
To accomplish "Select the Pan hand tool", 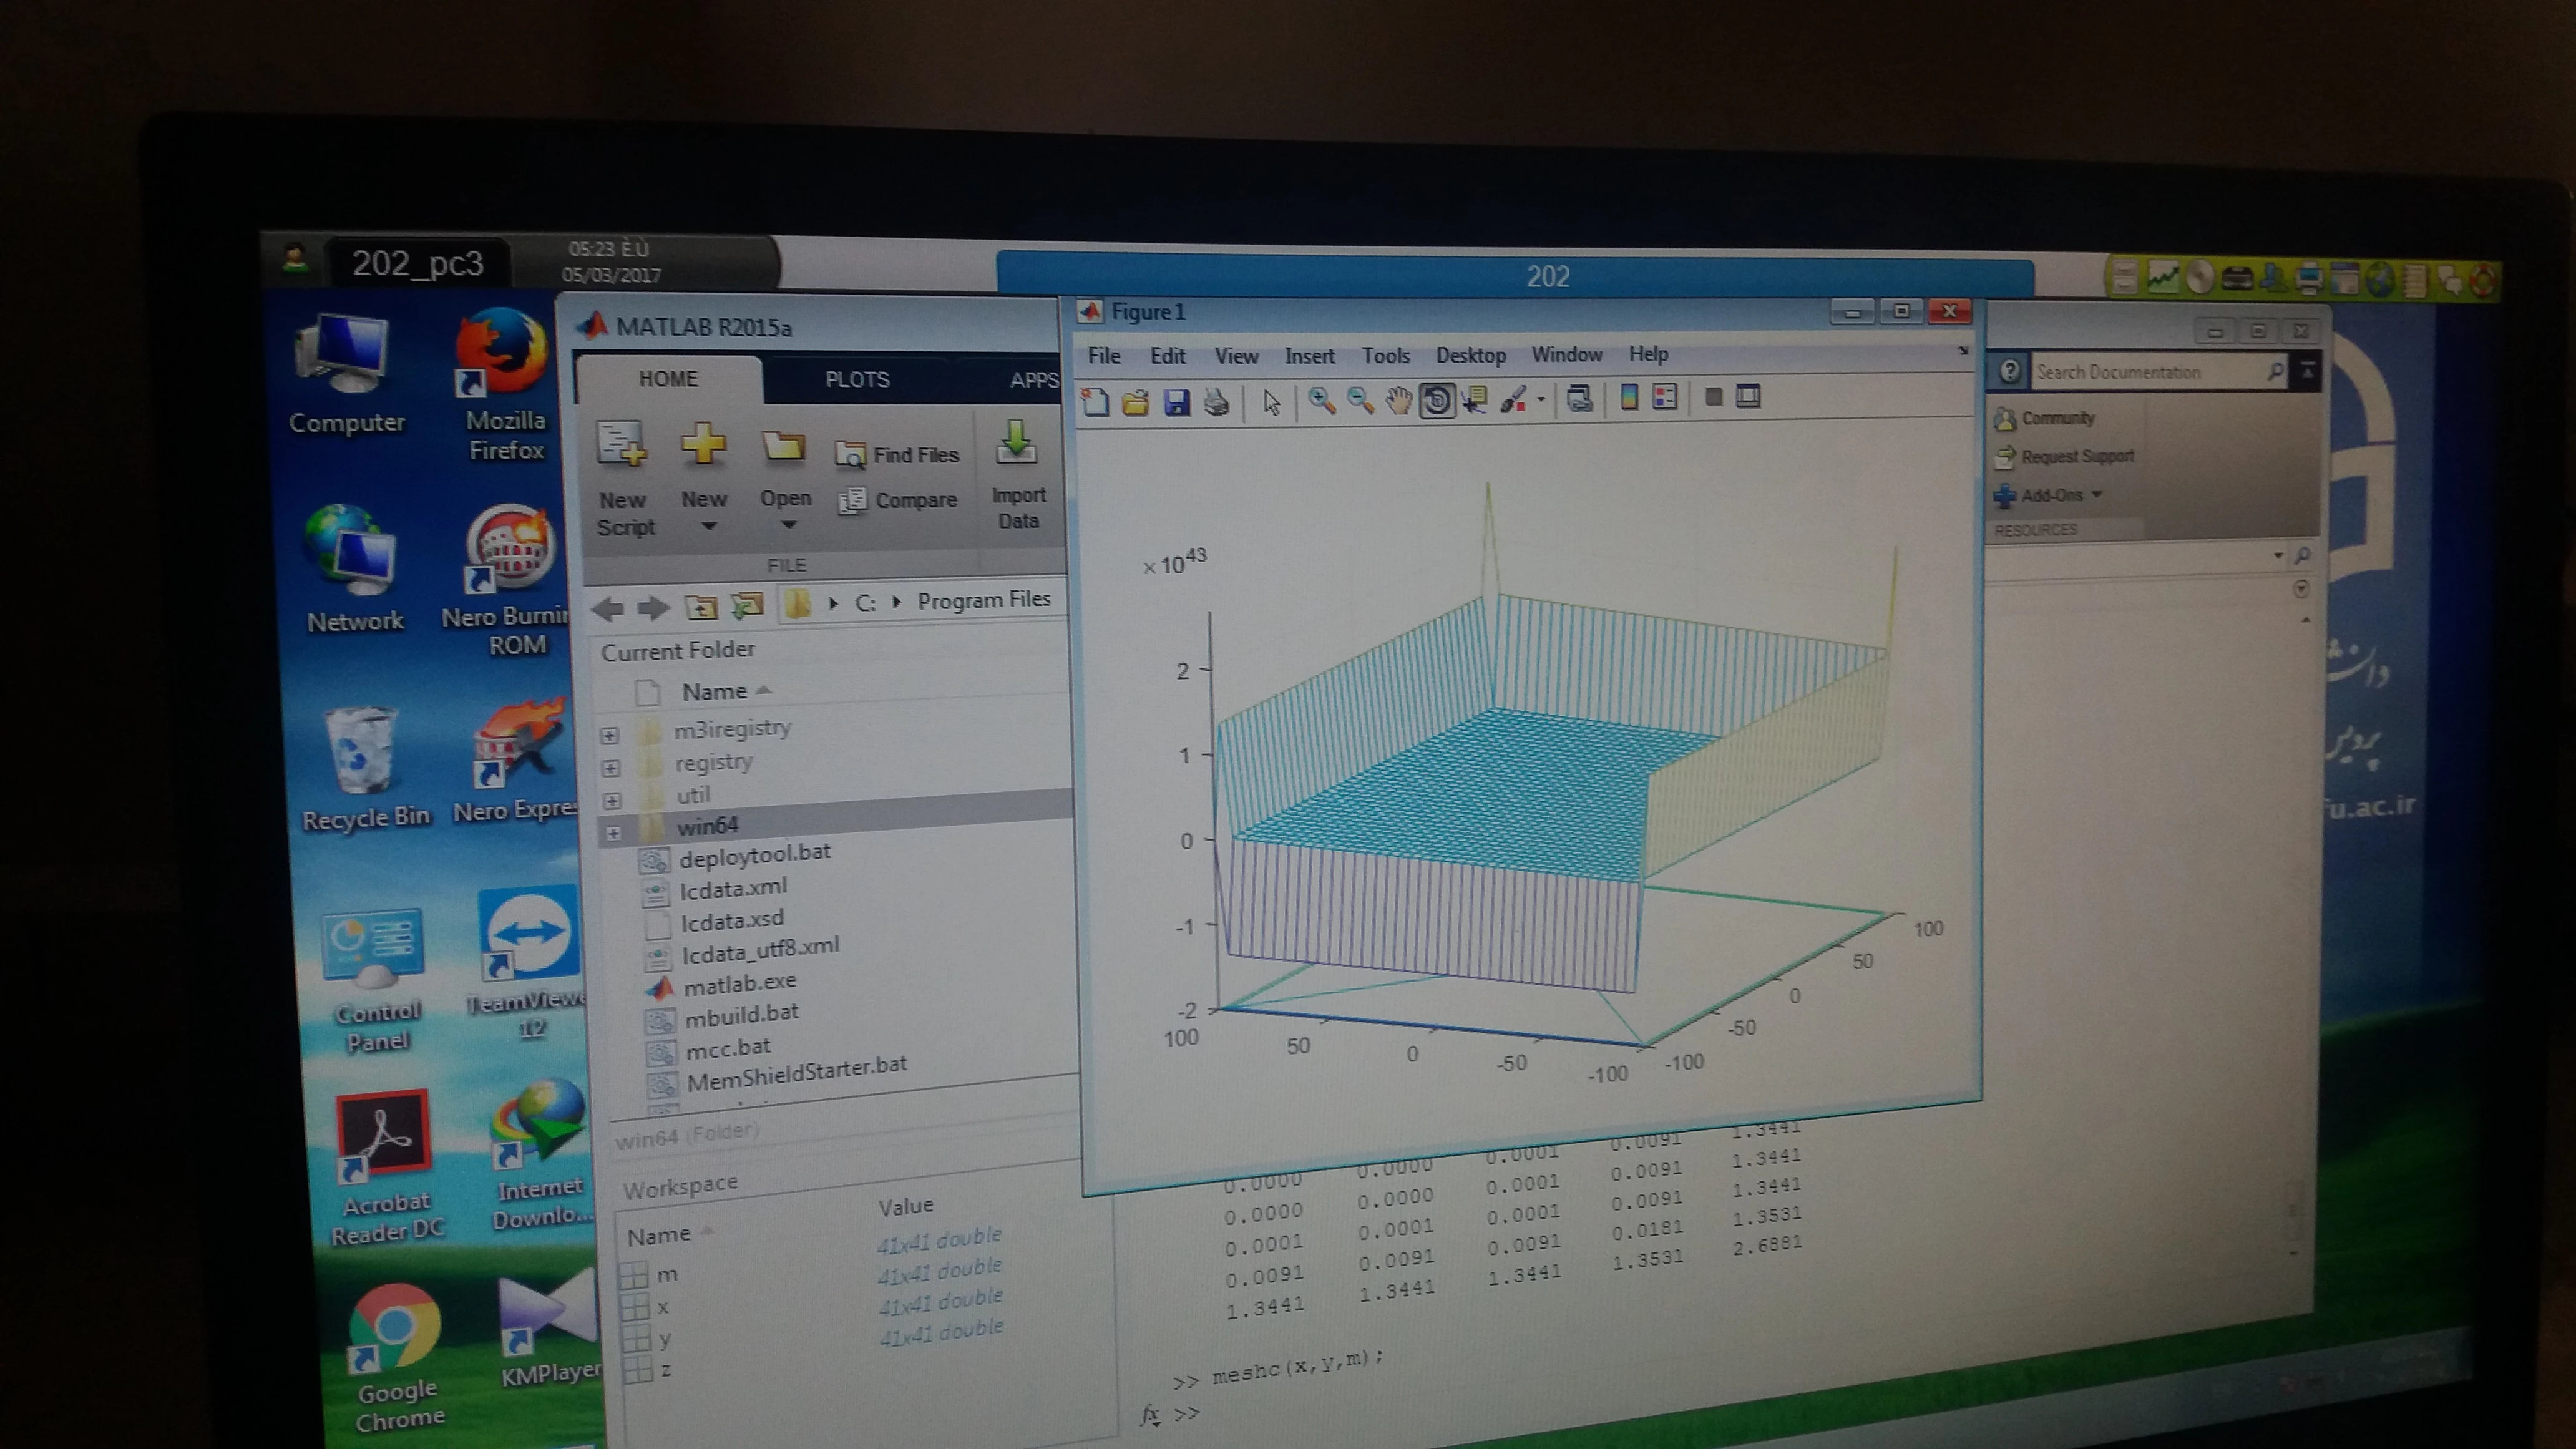I will tap(1398, 401).
